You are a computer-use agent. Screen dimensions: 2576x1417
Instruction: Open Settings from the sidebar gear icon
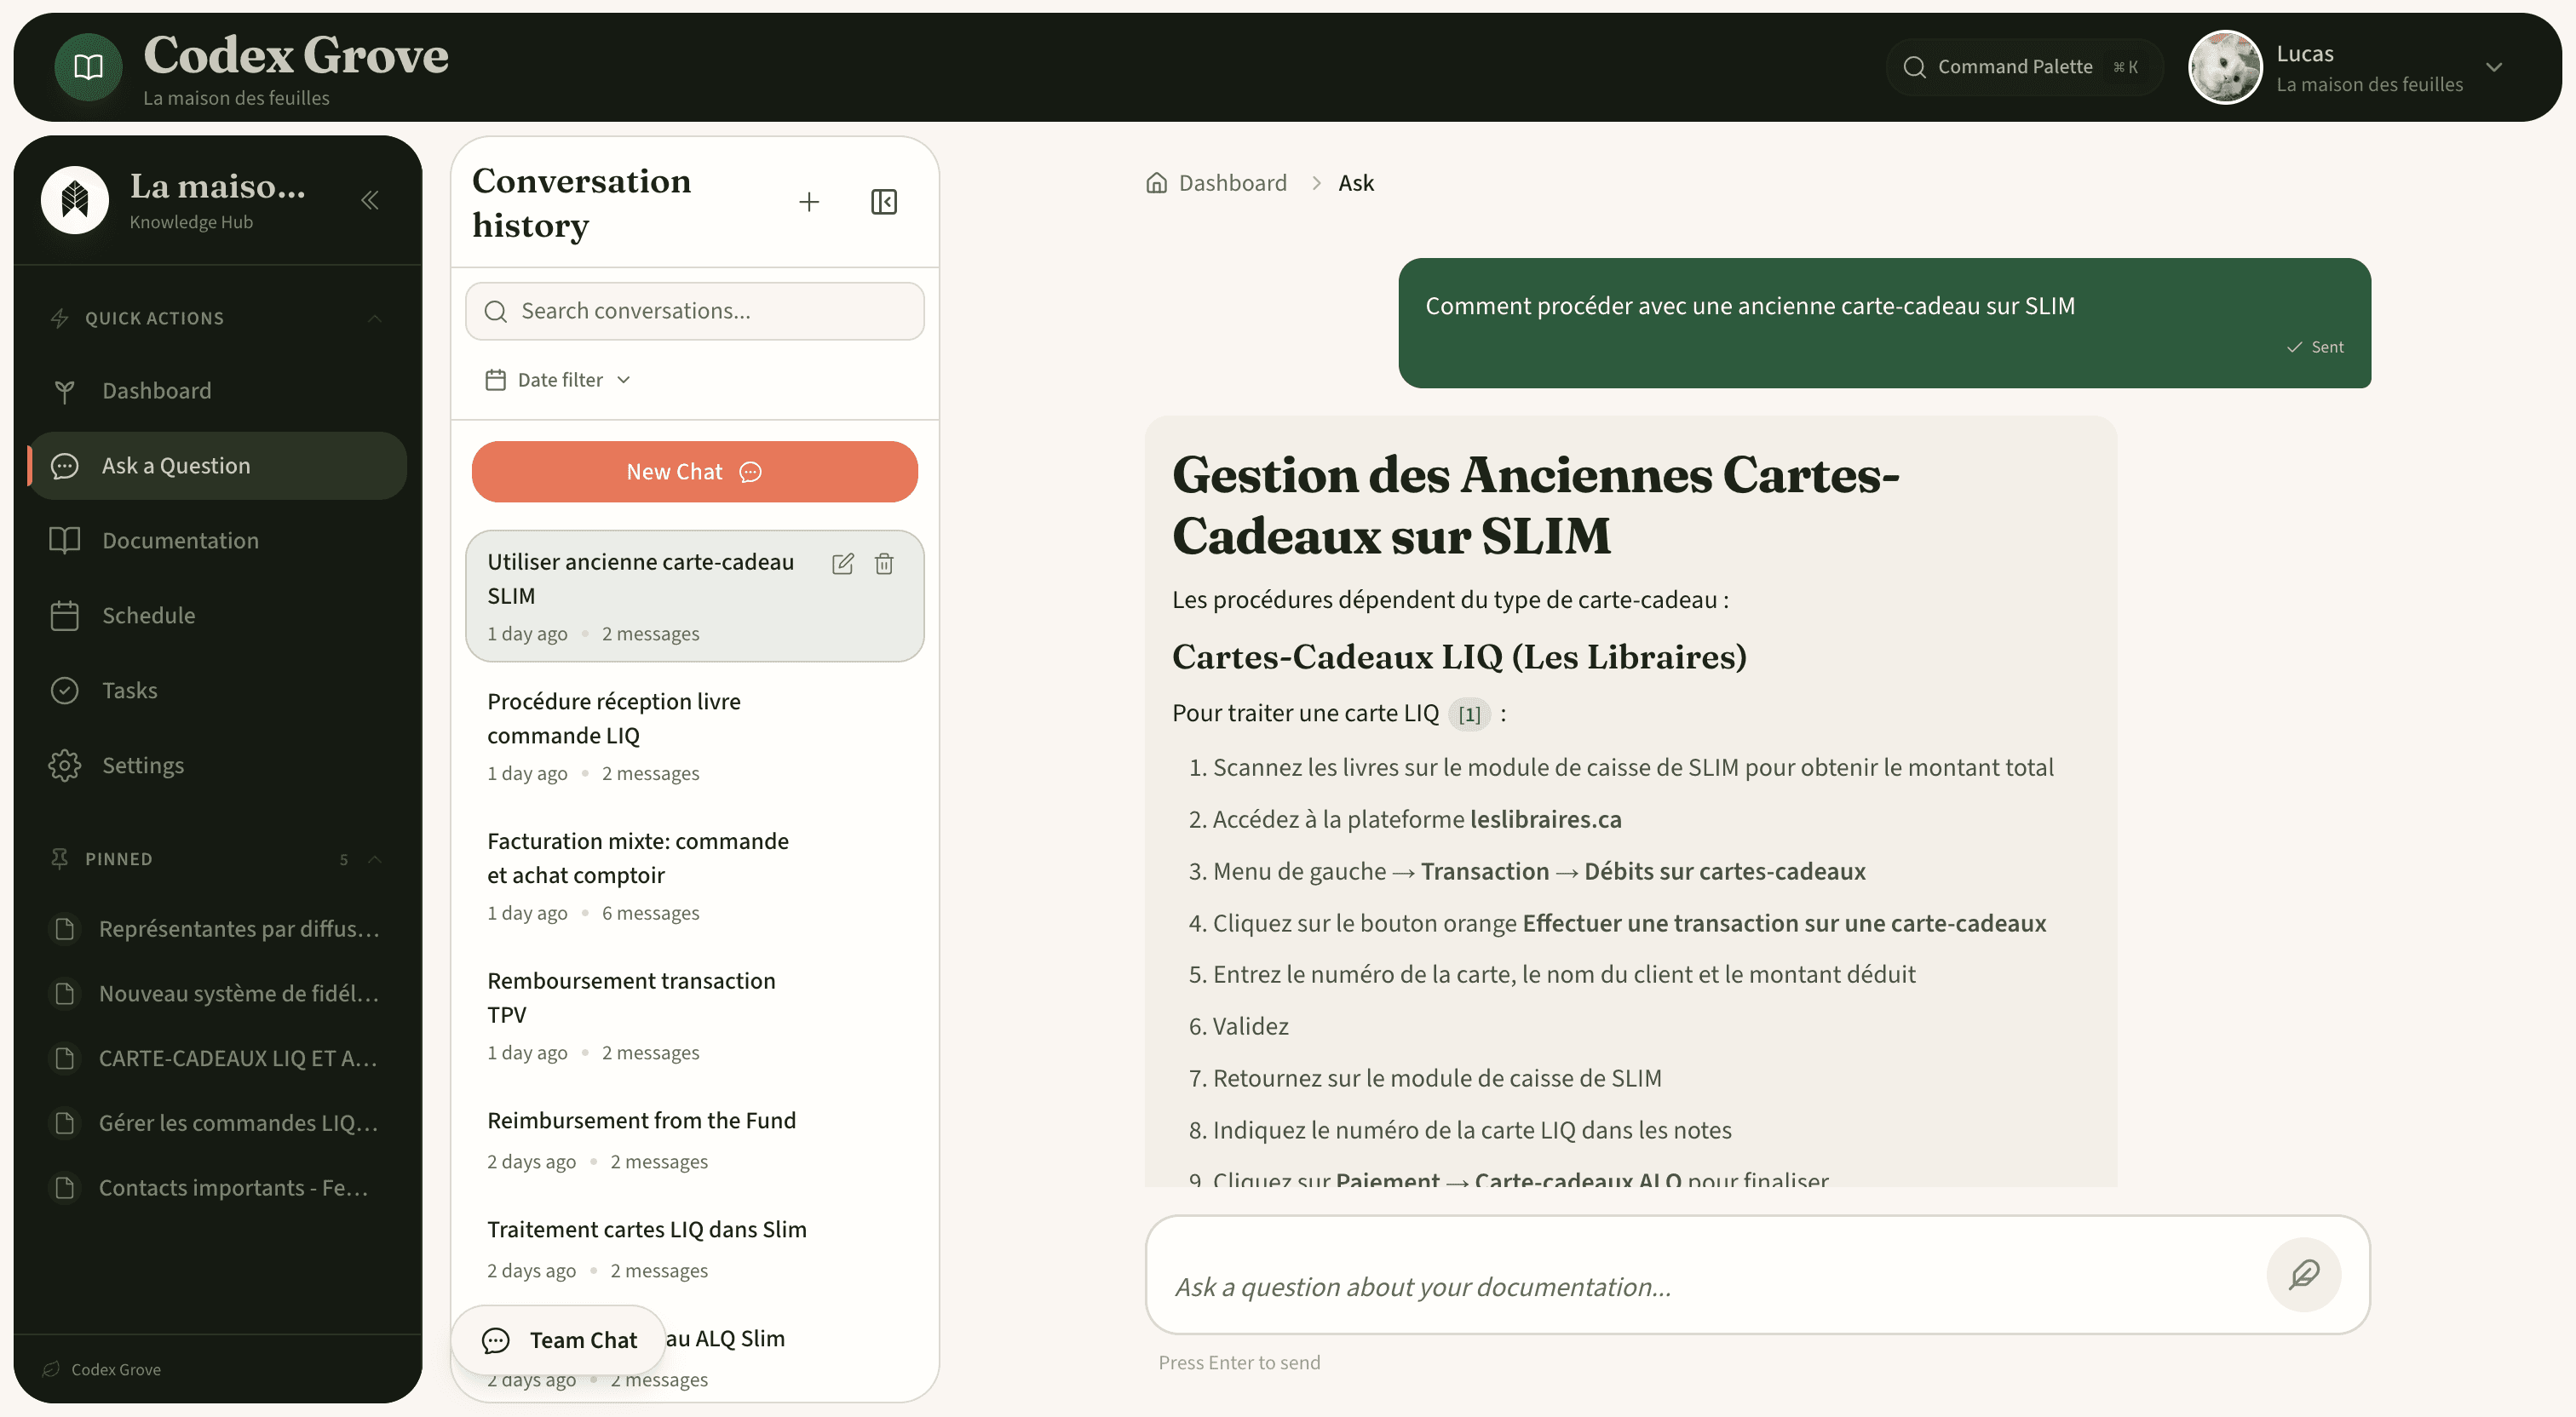coord(64,765)
